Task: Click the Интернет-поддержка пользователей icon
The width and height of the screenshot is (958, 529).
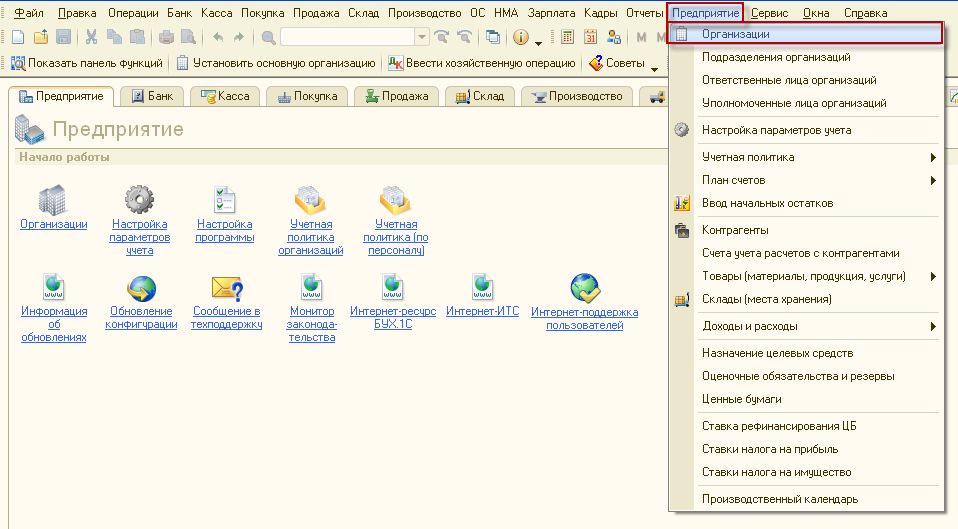Action: (x=585, y=289)
